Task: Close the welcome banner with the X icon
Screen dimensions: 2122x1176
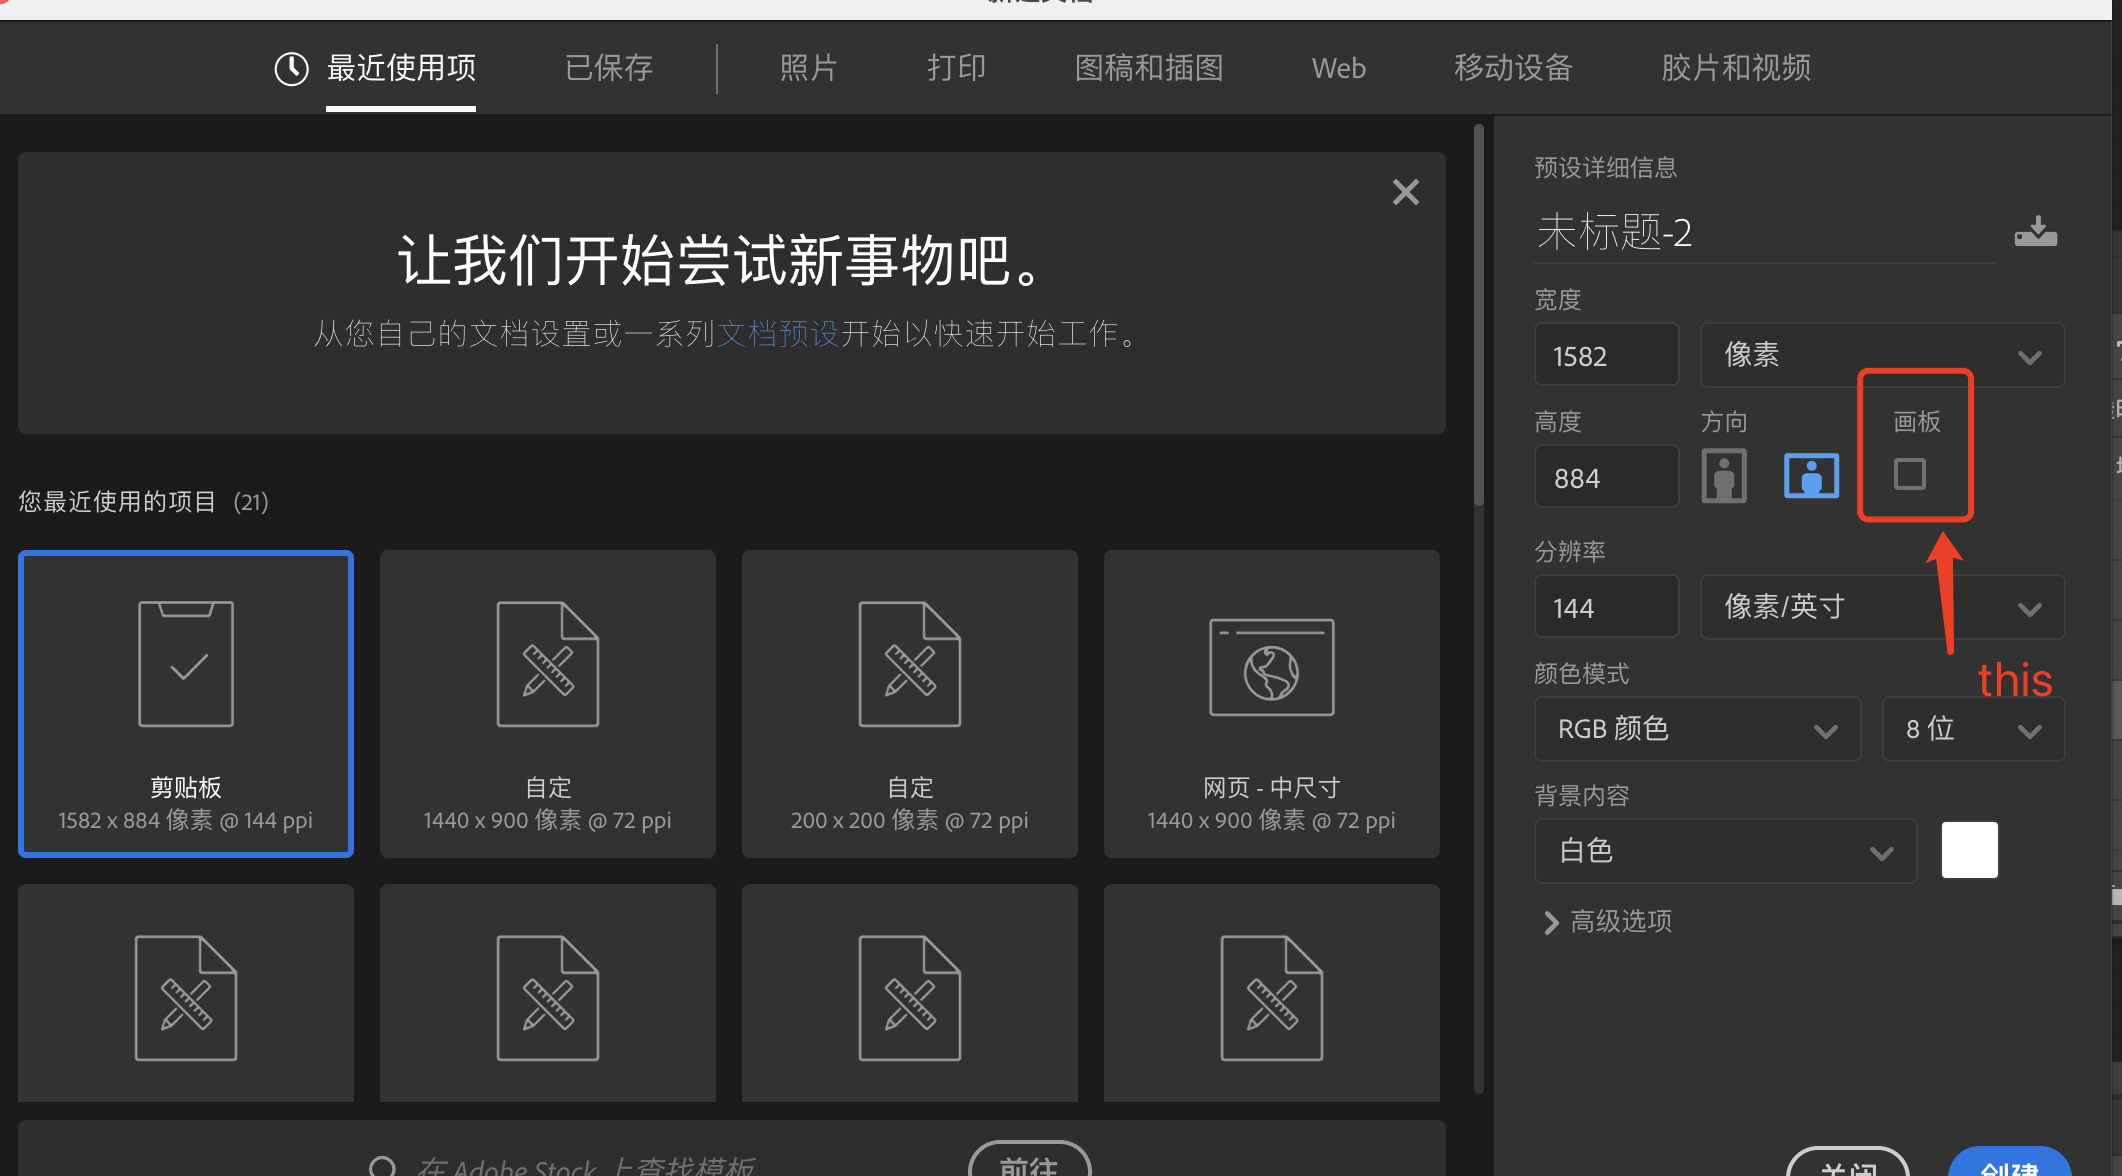Action: coord(1405,191)
